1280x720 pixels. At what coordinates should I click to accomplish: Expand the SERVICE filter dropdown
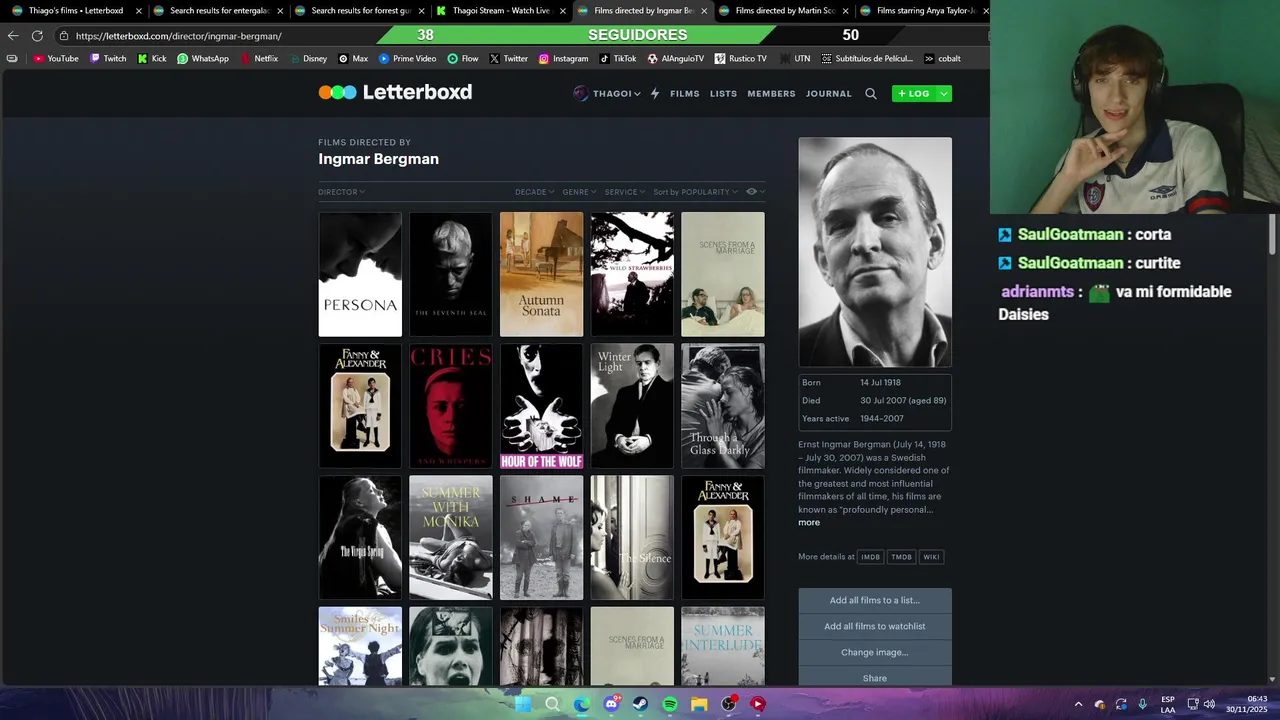tap(625, 192)
